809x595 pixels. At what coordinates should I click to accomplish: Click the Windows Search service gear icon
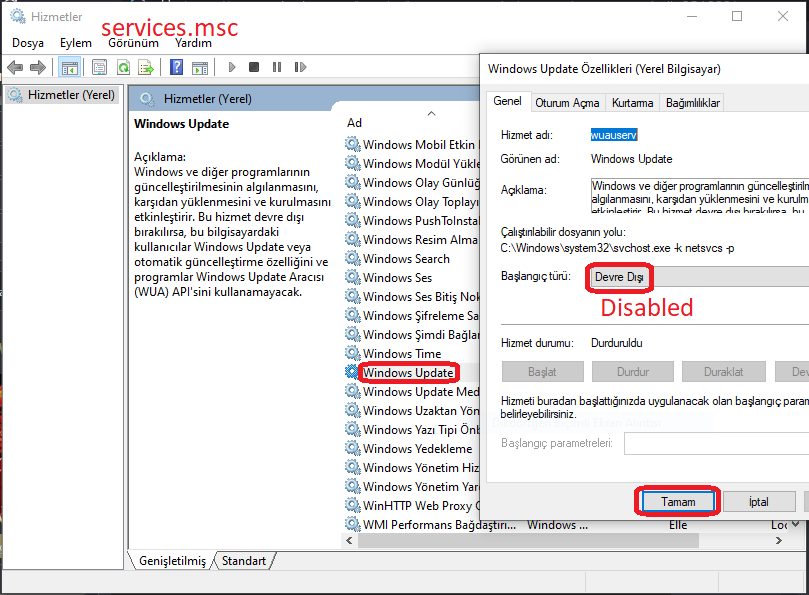[x=352, y=258]
